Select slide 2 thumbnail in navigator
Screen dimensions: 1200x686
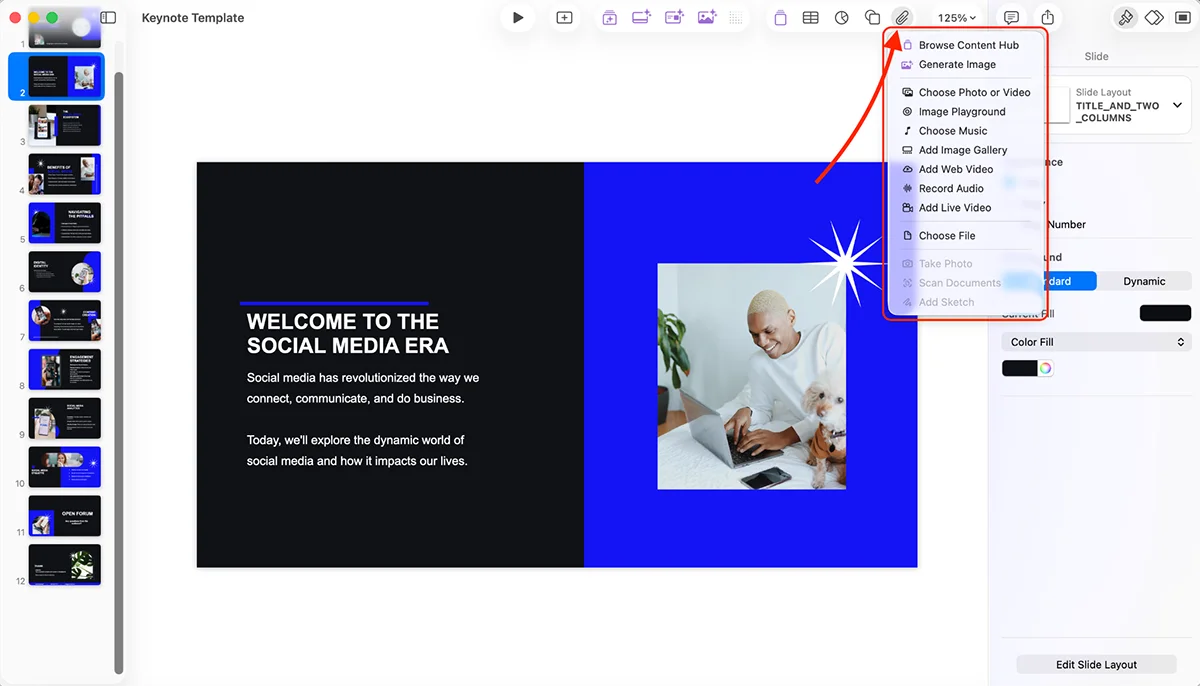coord(65,75)
